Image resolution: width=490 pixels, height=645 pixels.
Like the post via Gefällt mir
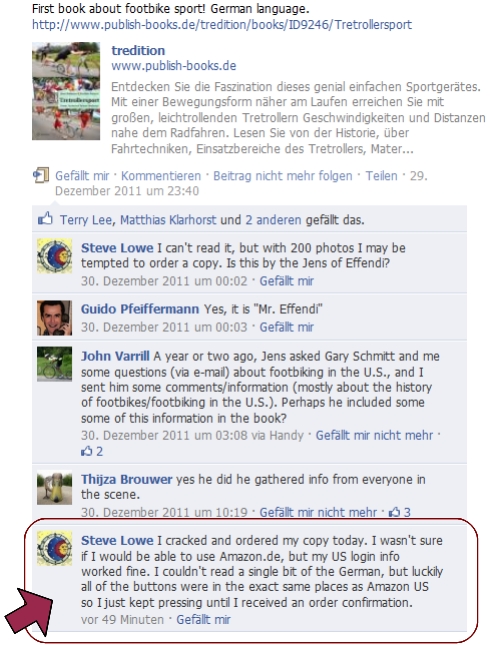tap(82, 176)
